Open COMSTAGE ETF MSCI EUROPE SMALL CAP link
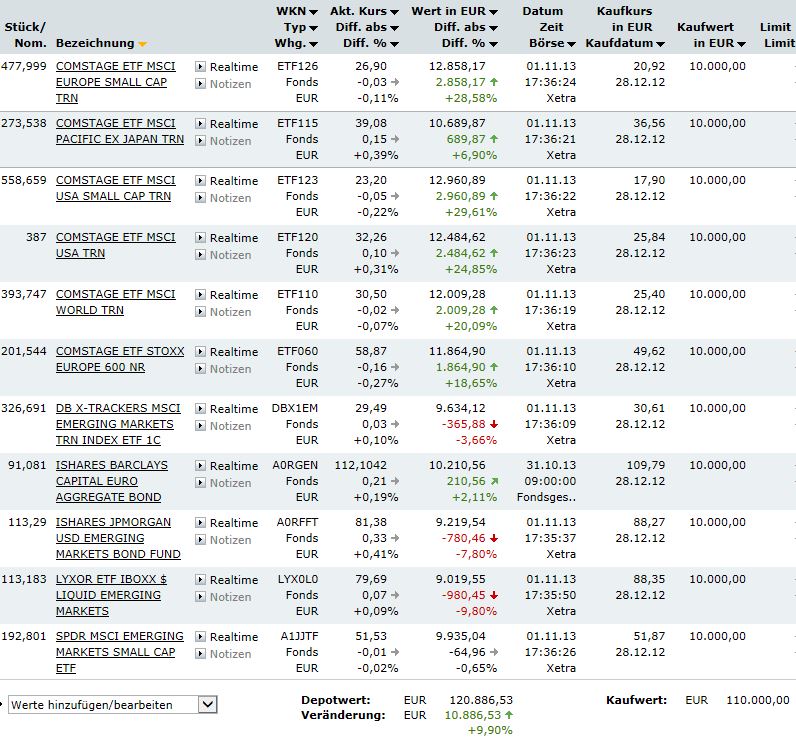 [116, 82]
